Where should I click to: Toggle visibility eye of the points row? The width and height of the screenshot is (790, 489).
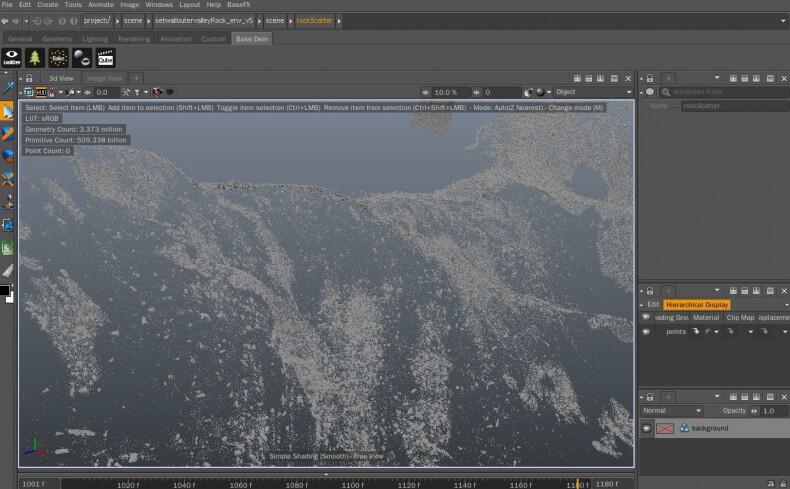coord(646,331)
